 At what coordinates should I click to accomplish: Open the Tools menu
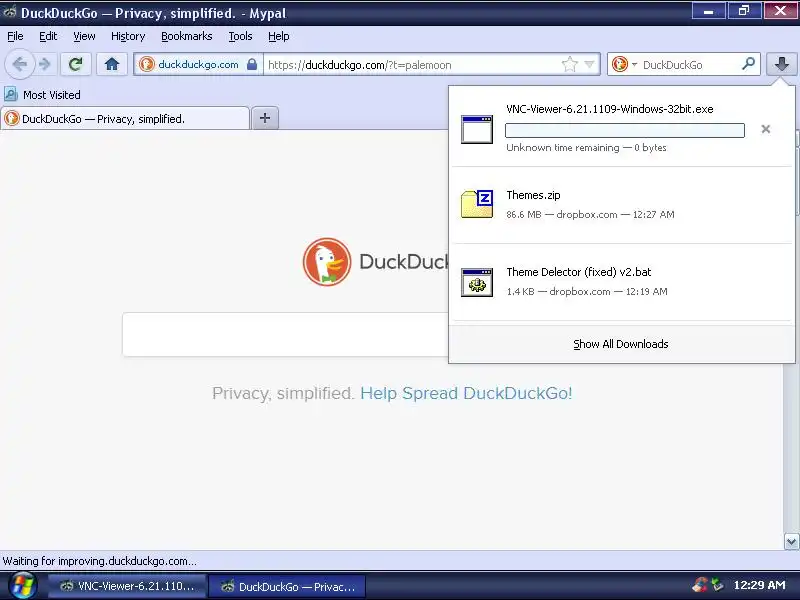[240, 36]
